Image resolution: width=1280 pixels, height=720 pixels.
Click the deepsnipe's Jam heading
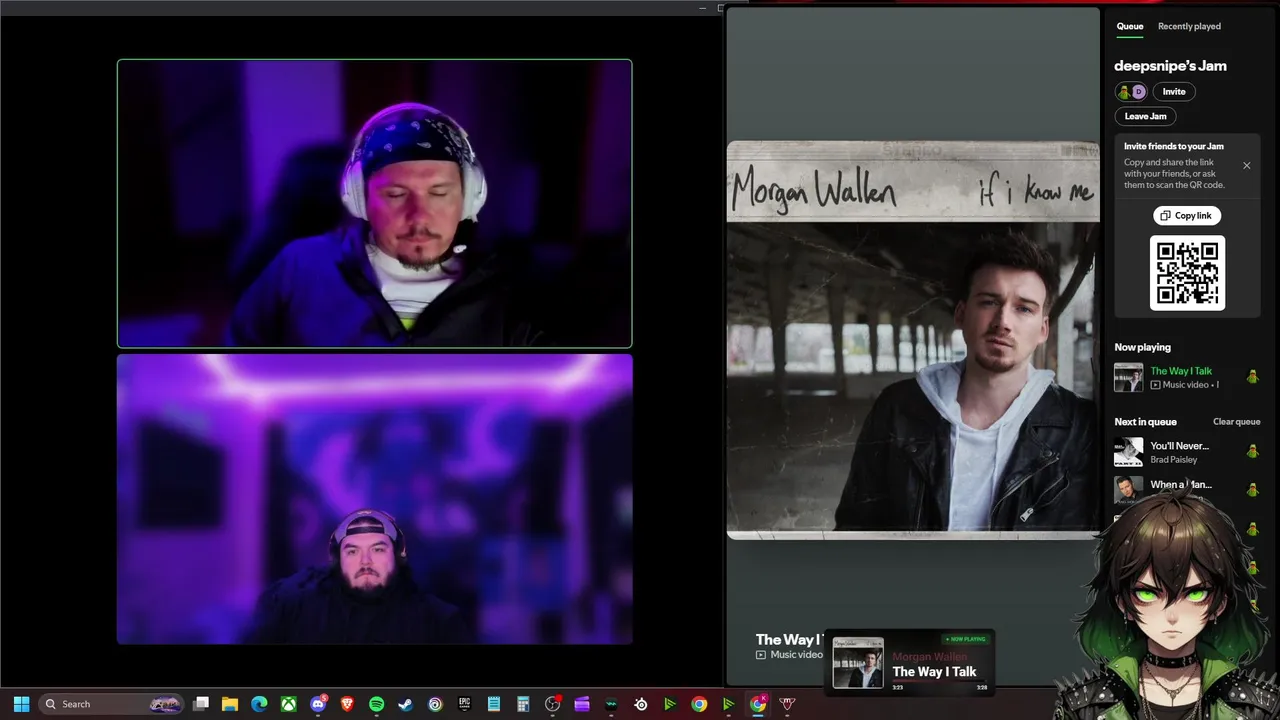(x=1170, y=66)
